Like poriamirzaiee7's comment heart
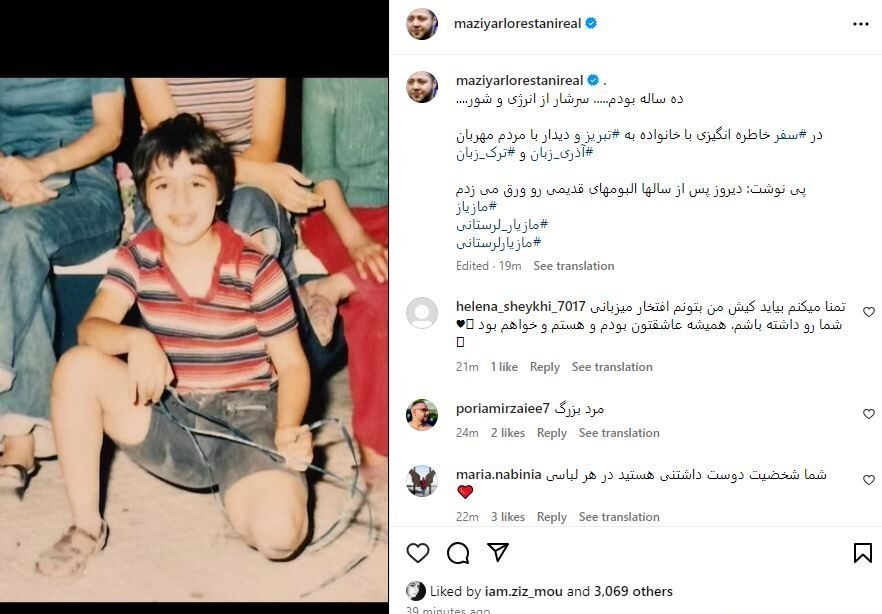This screenshot has height=614, width=882. pyautogui.click(x=868, y=414)
